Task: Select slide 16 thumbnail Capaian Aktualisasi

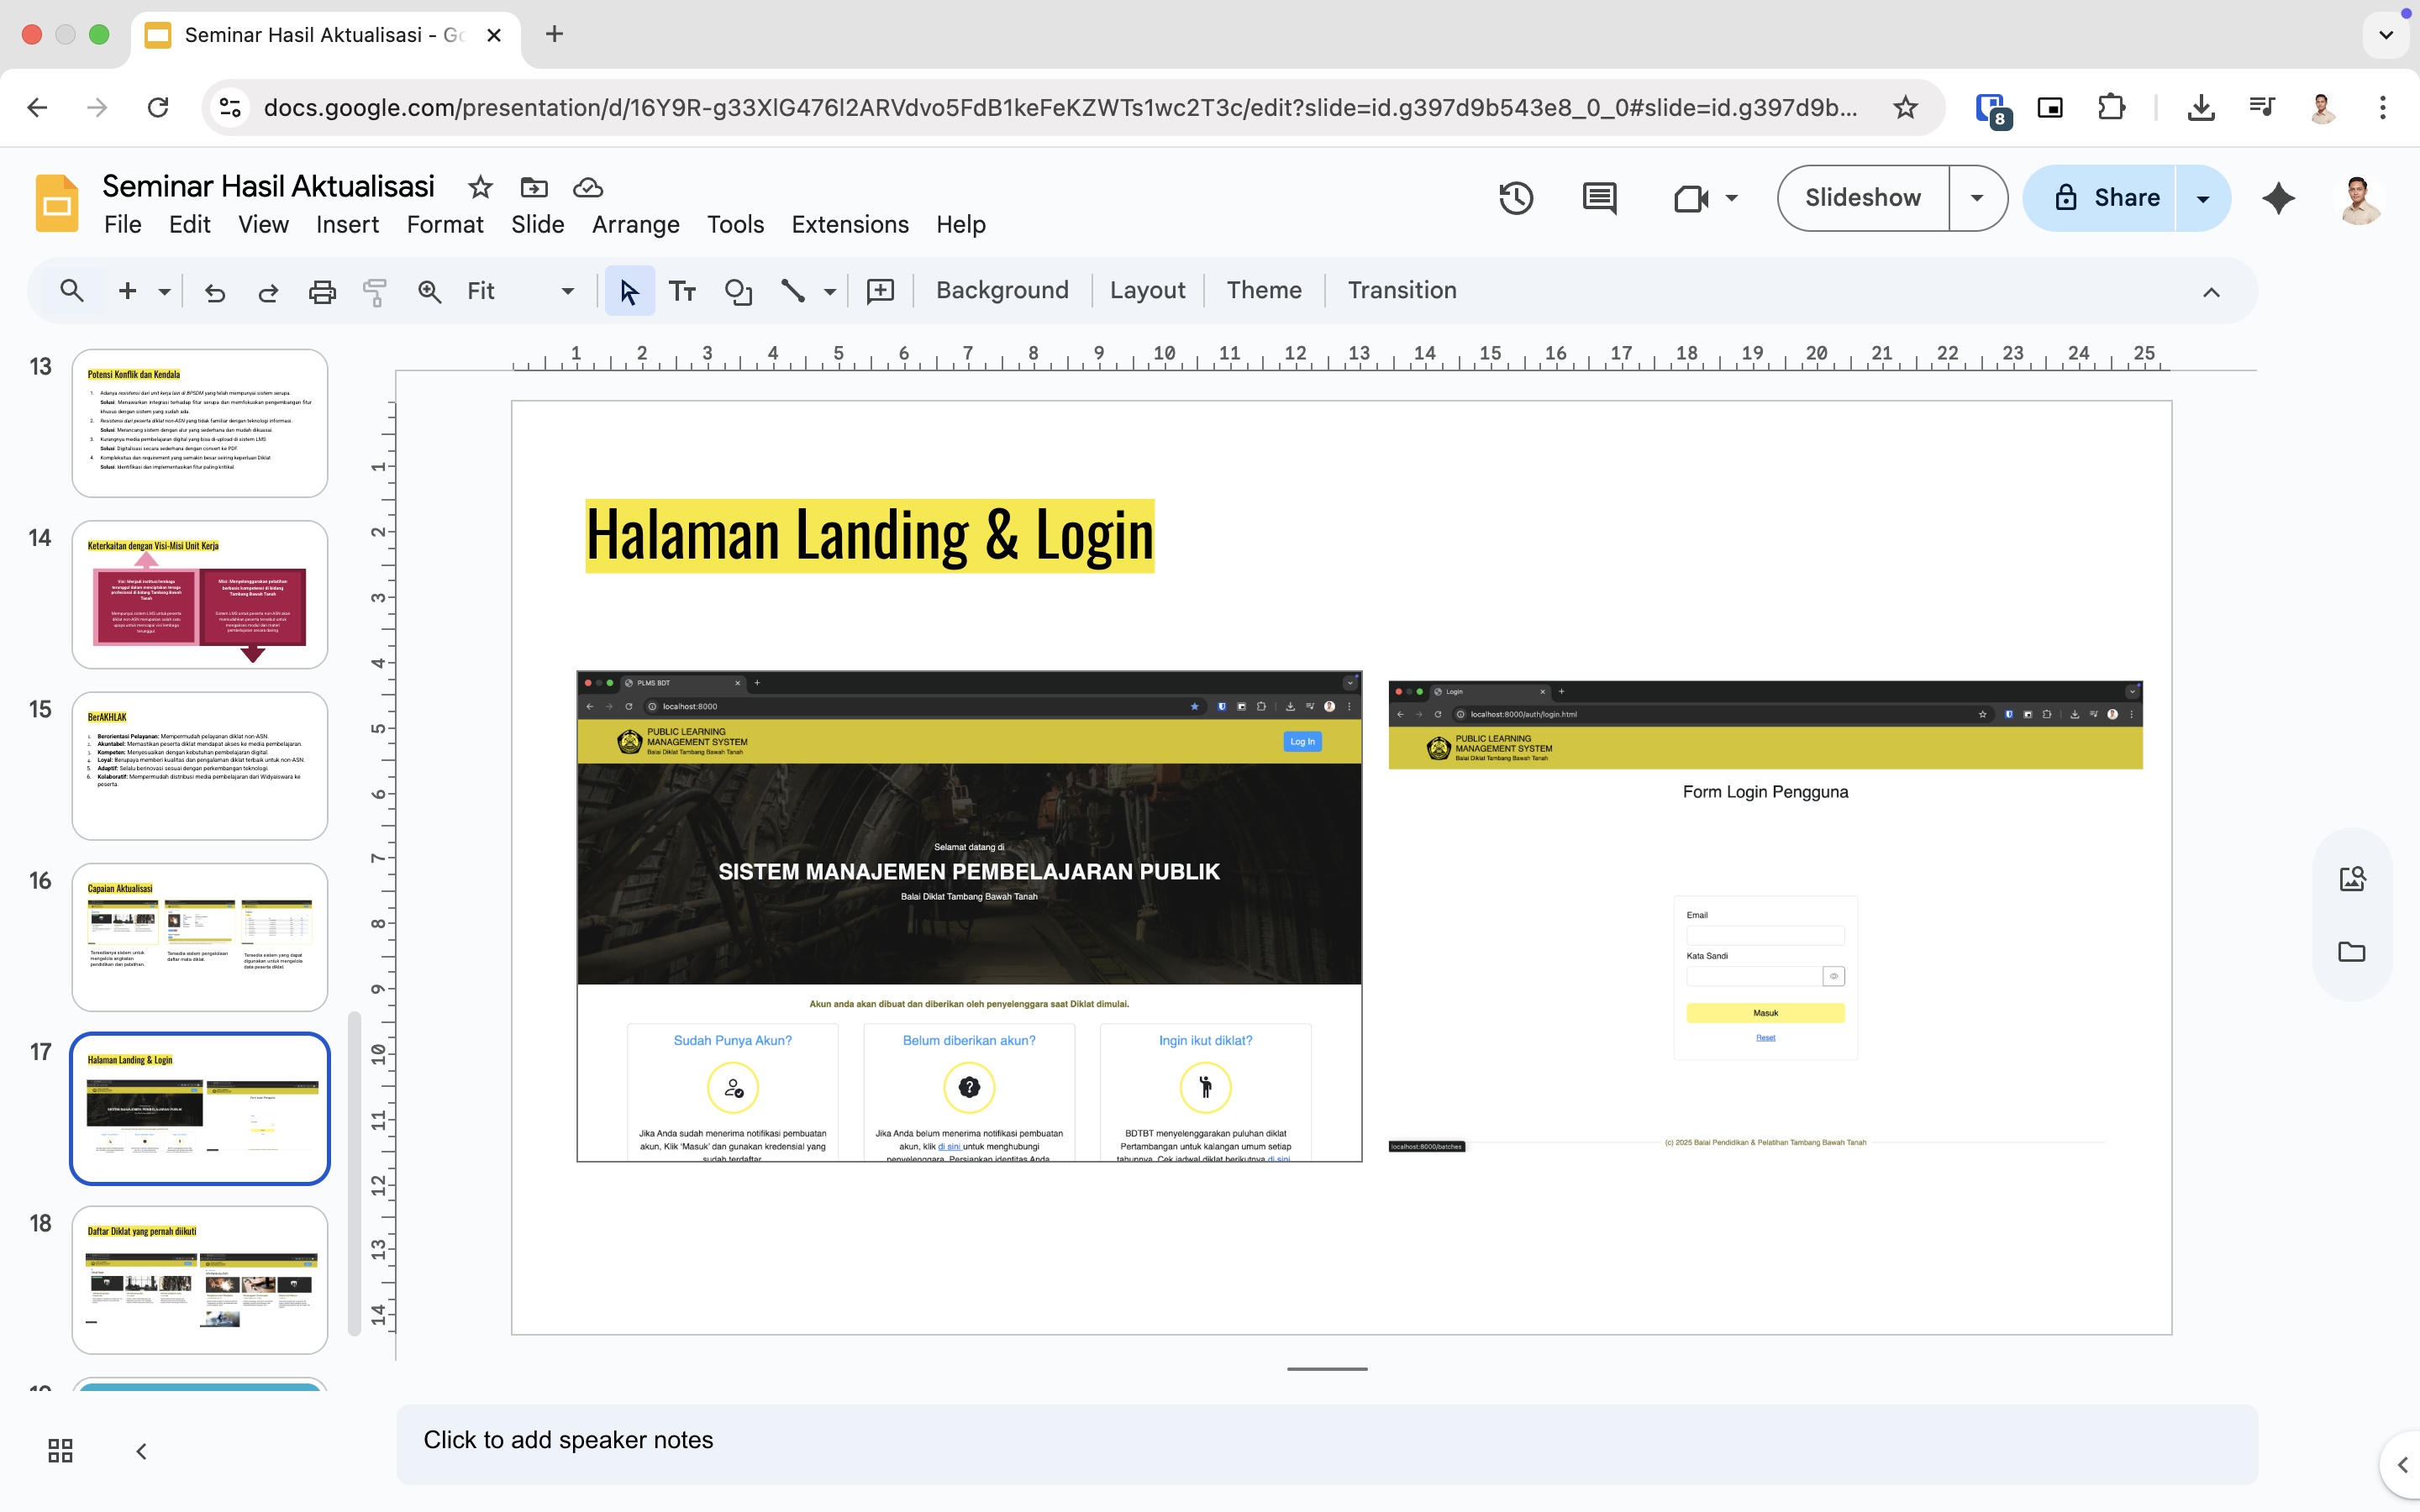Action: (x=200, y=936)
